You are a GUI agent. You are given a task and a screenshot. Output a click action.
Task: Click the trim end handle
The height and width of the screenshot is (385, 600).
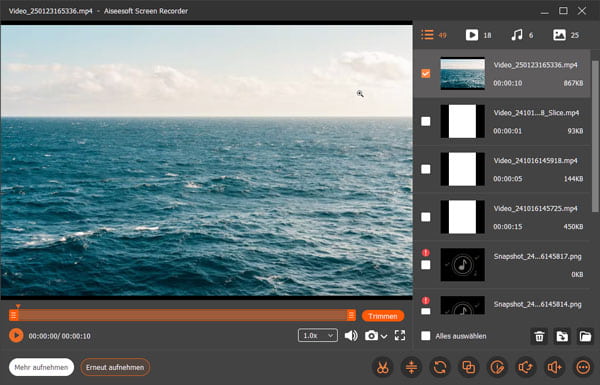point(351,315)
